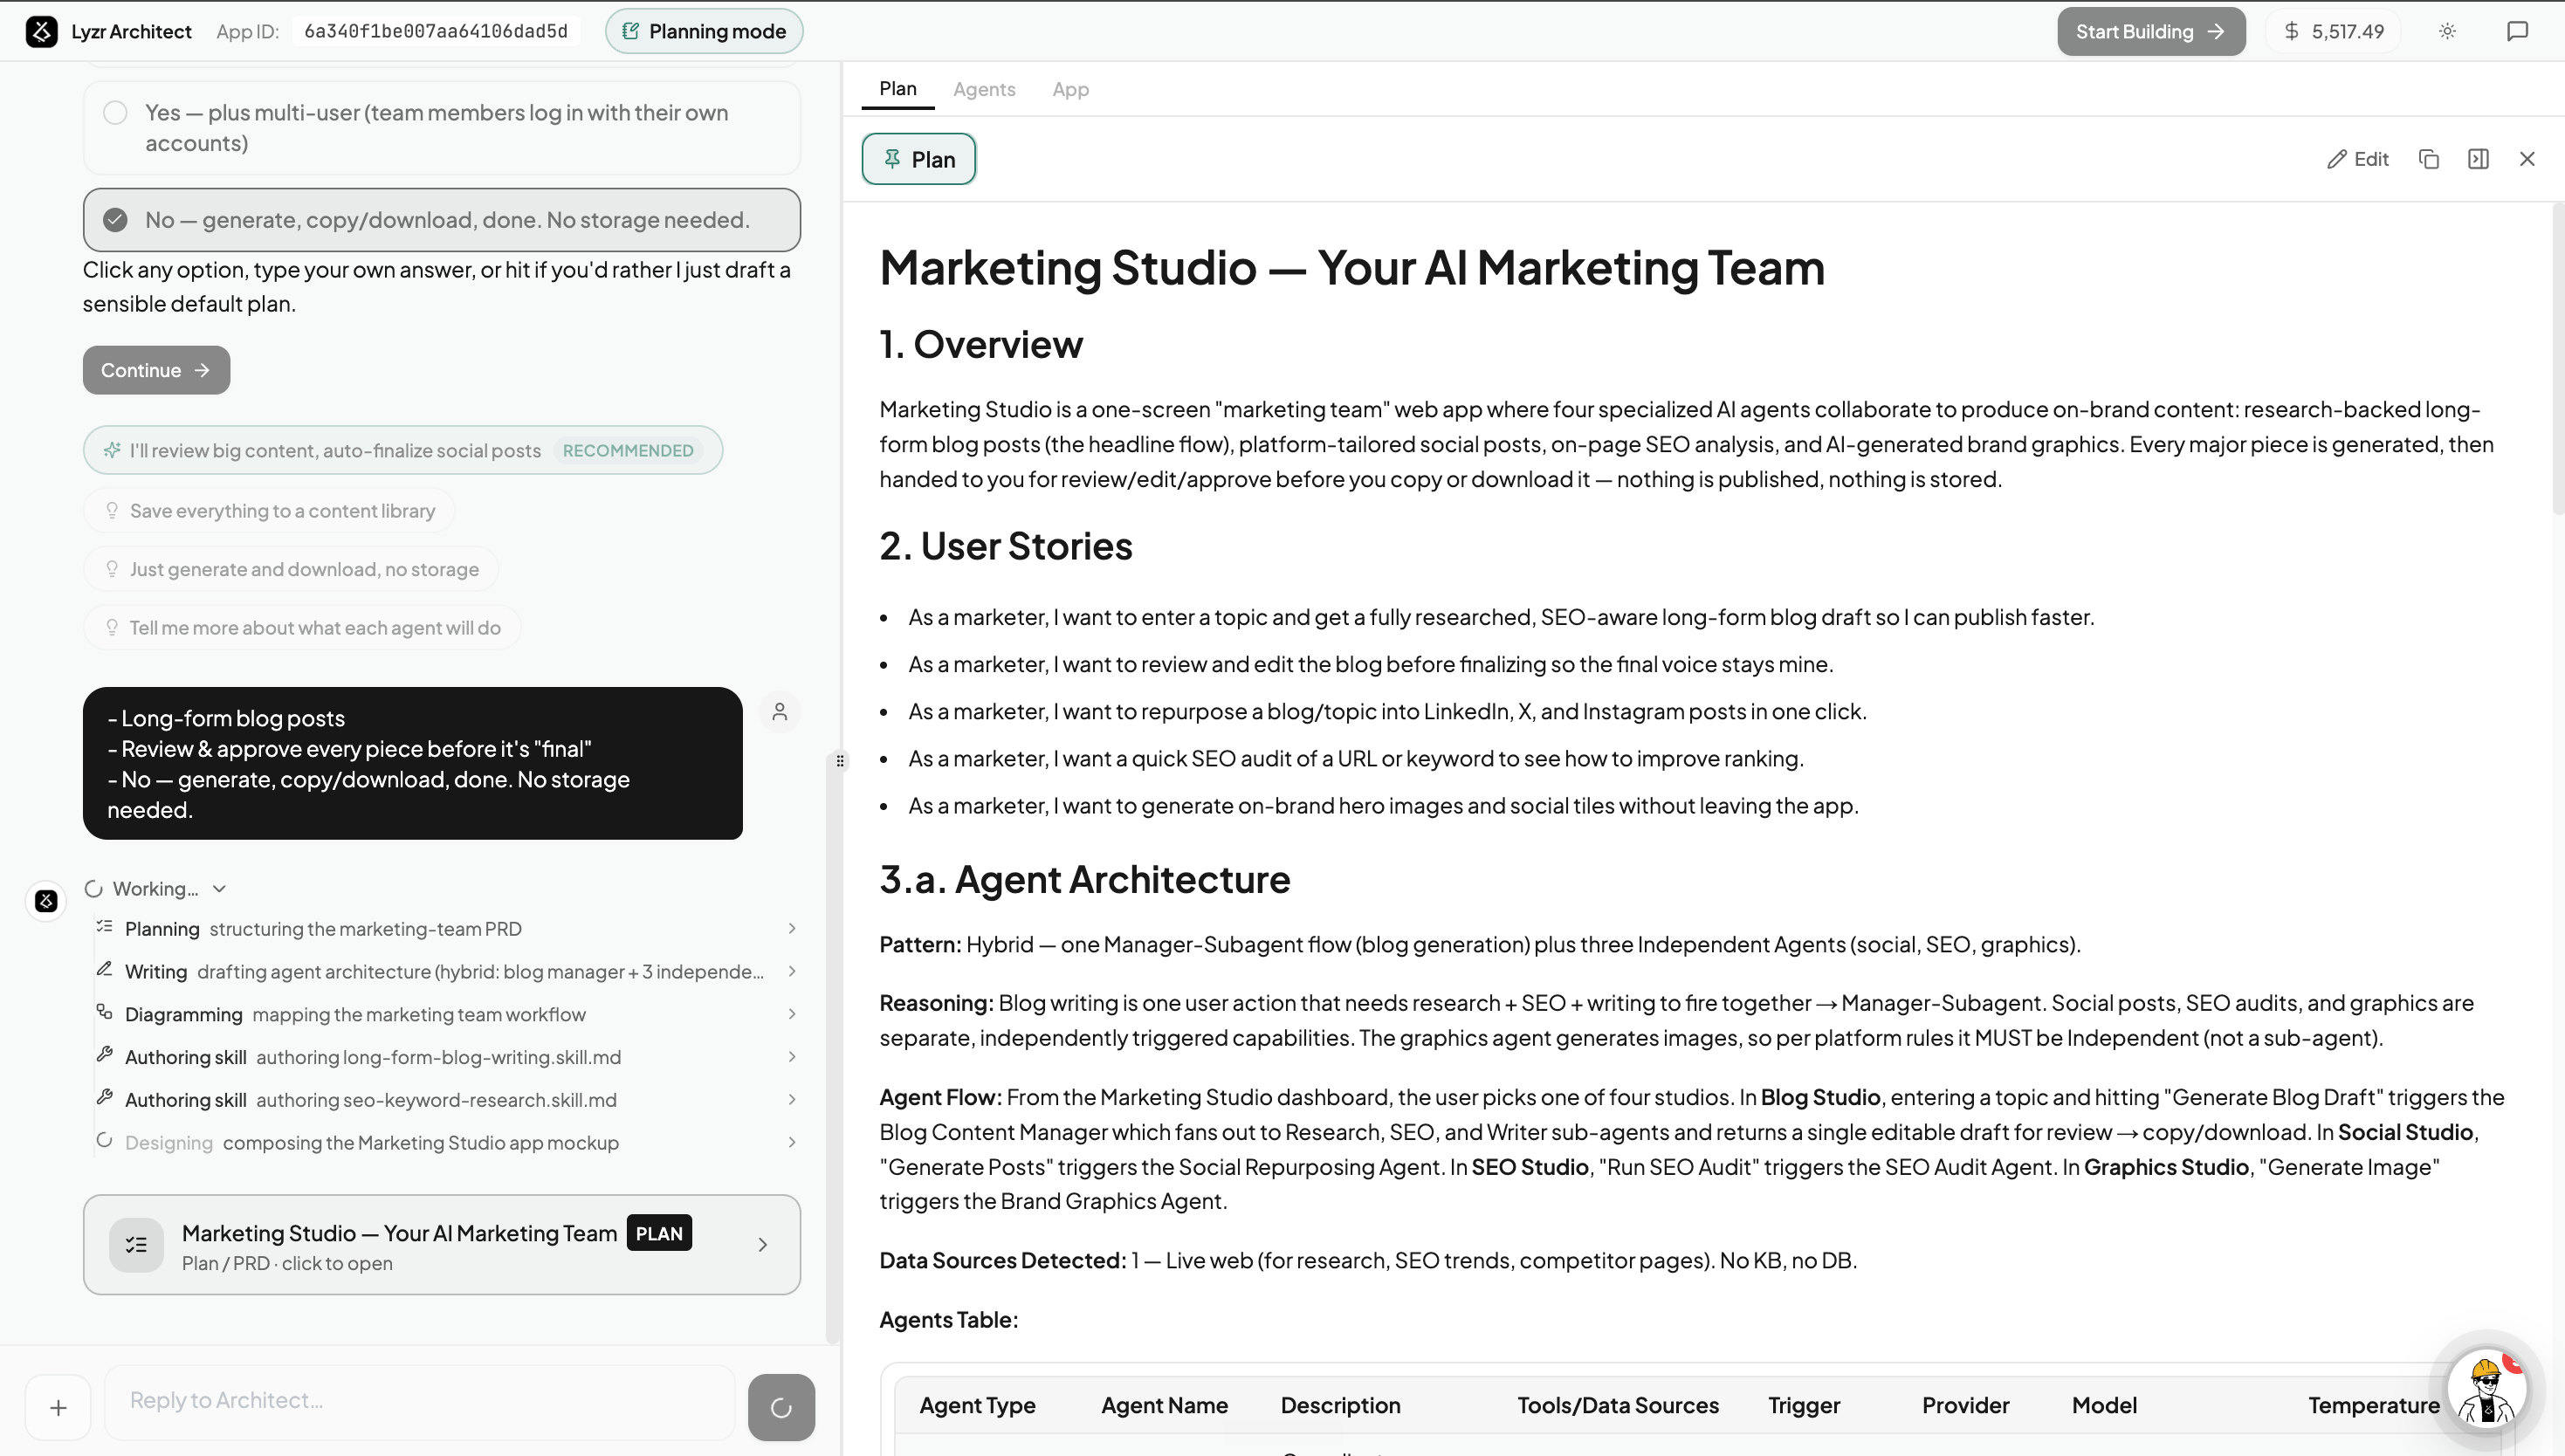Image resolution: width=2565 pixels, height=1456 pixels.
Task: Expand the Designing step chevron
Action: pos(792,1142)
